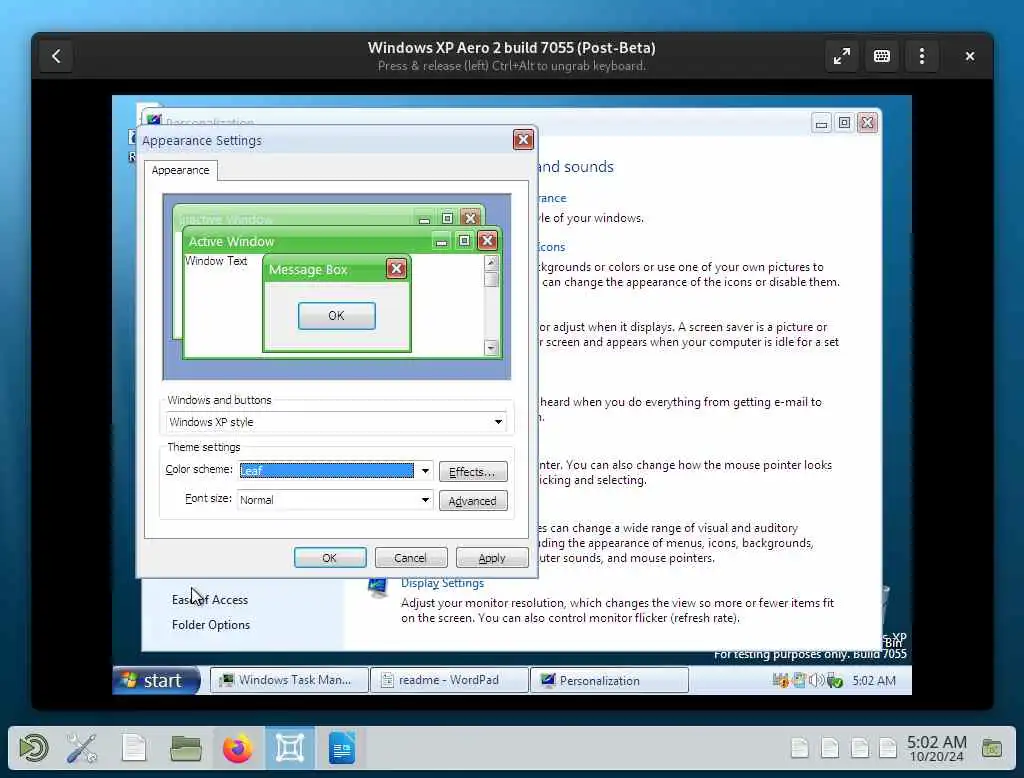The image size is (1024, 778).
Task: Click the network tray icon in XP
Action: 799,681
